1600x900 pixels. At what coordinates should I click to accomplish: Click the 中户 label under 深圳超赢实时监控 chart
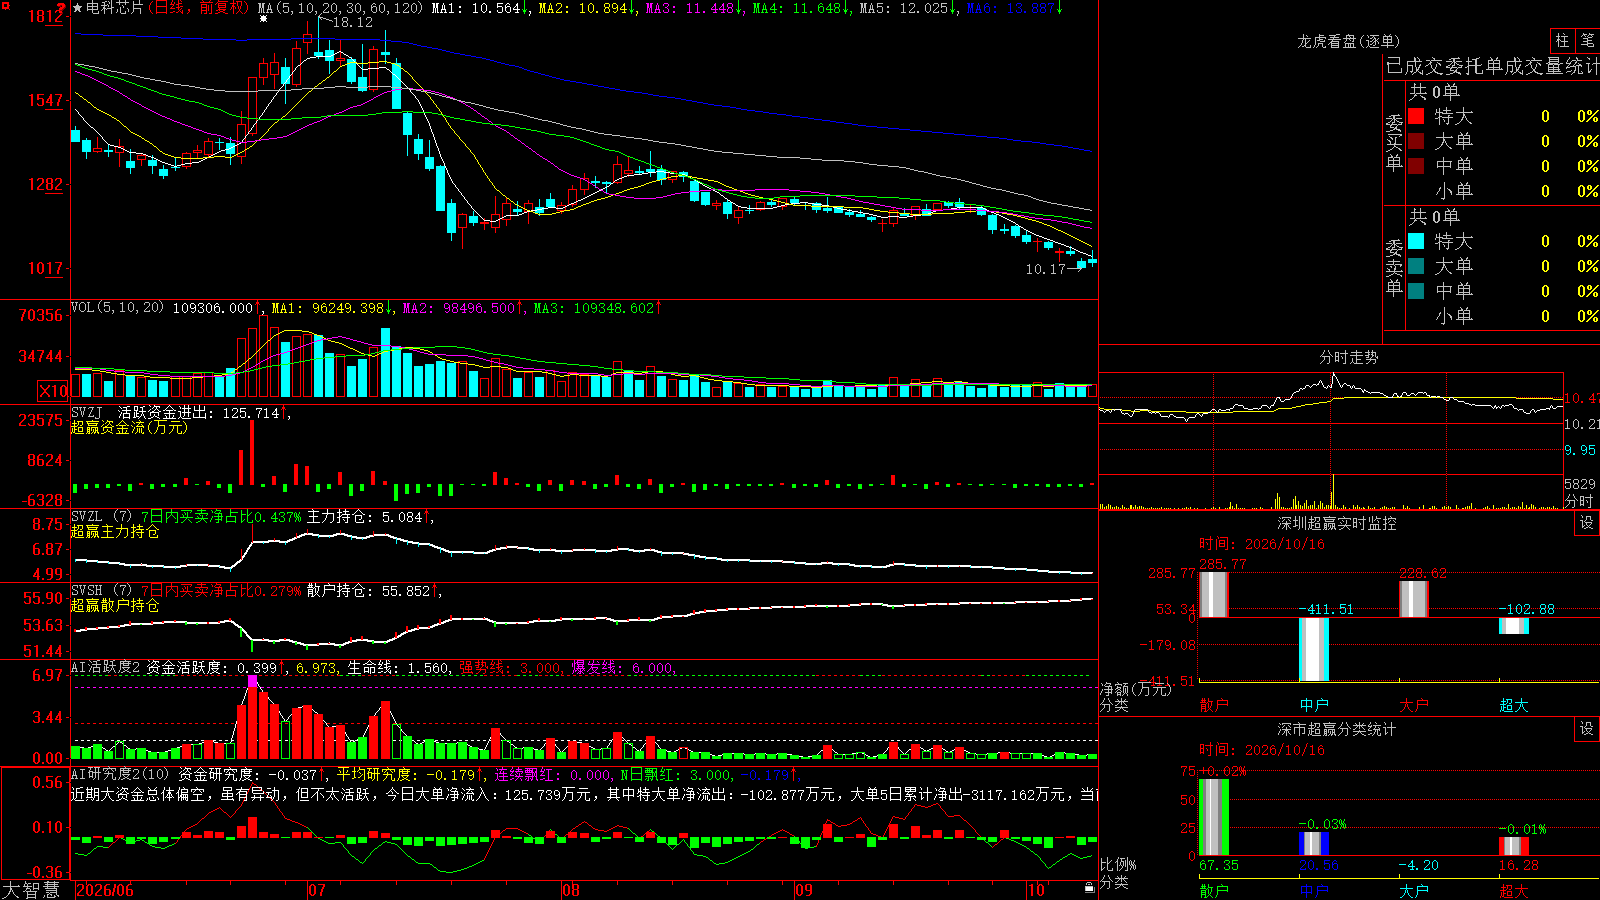point(1314,705)
